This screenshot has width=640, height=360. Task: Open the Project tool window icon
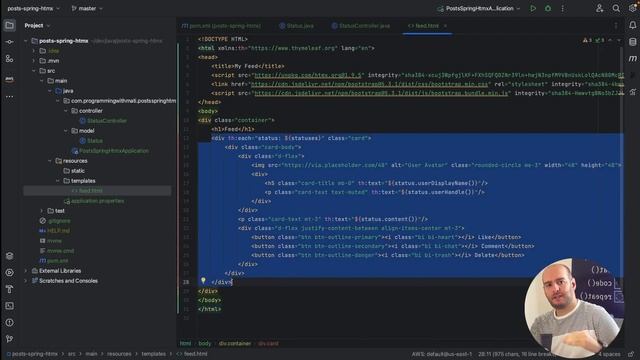pos(9,25)
